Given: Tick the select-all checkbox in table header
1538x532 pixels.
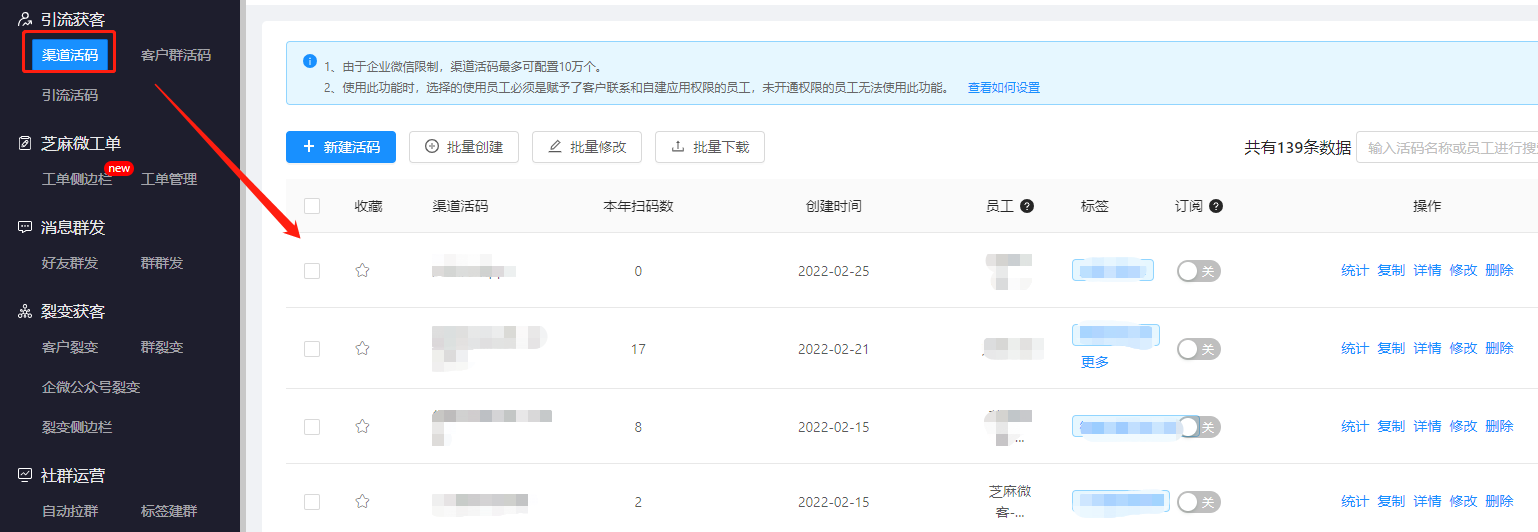Looking at the screenshot, I should click(x=312, y=206).
